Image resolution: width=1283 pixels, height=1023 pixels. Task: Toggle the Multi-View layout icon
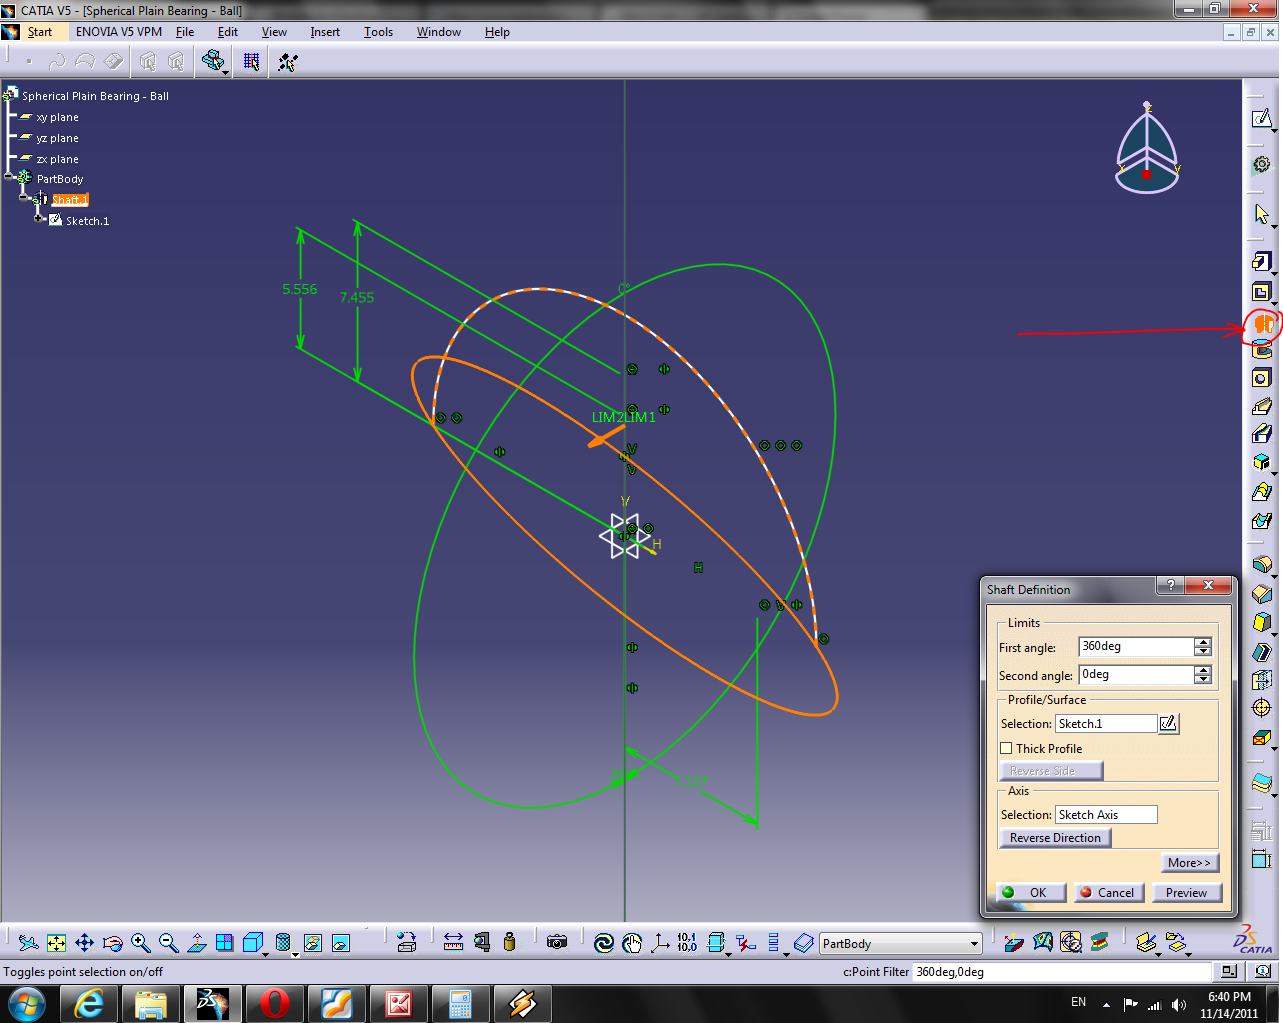(x=225, y=943)
